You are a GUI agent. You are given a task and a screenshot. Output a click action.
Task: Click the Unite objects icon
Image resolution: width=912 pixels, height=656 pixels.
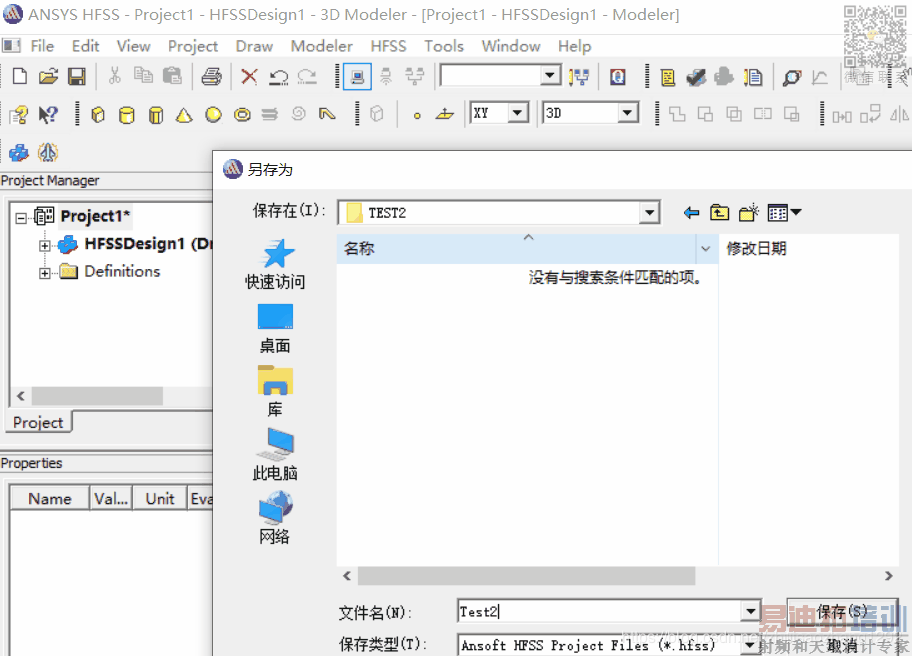coord(677,114)
